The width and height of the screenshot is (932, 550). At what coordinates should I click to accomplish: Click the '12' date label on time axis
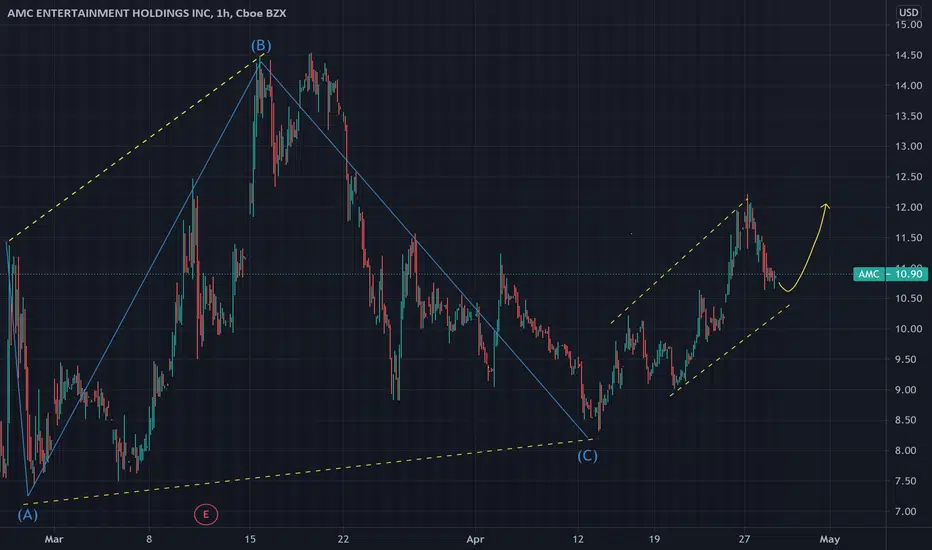click(x=578, y=539)
